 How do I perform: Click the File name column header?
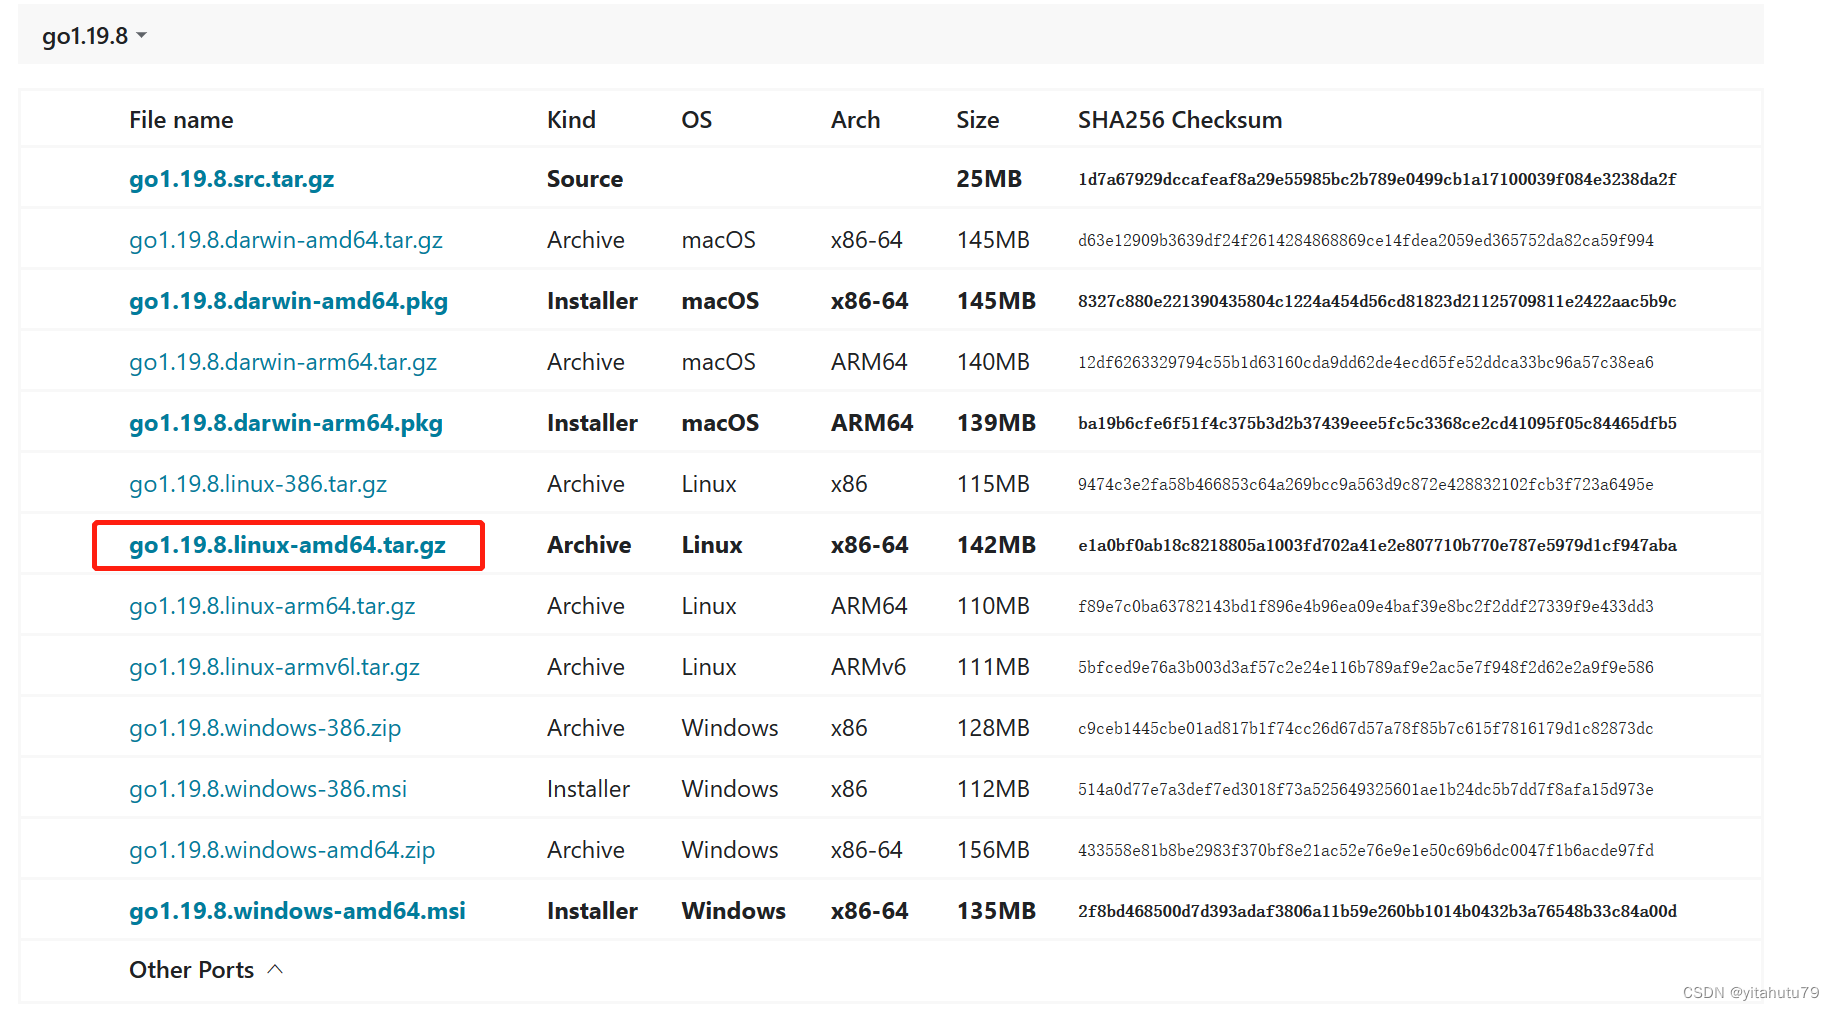tap(181, 120)
